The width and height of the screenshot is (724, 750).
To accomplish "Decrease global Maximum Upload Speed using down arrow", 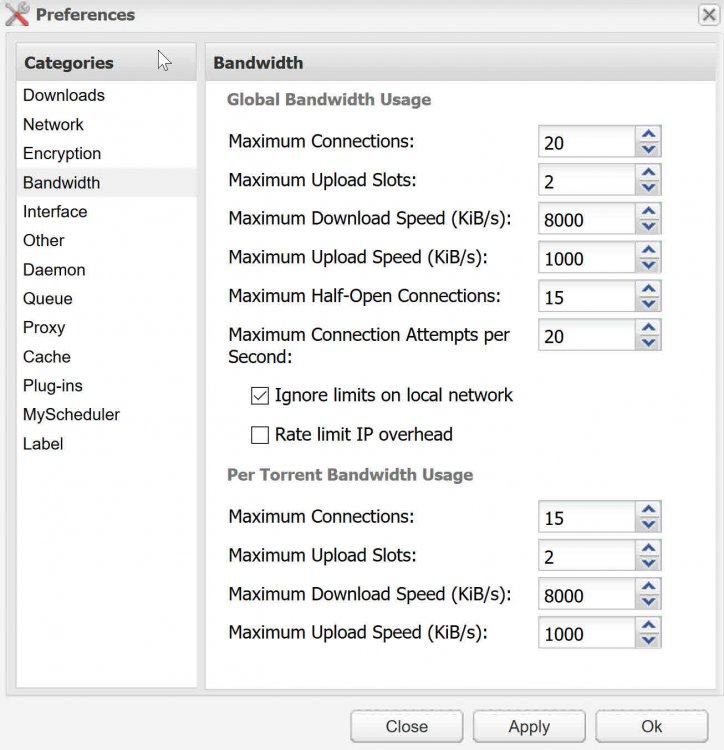I will pos(648,265).
